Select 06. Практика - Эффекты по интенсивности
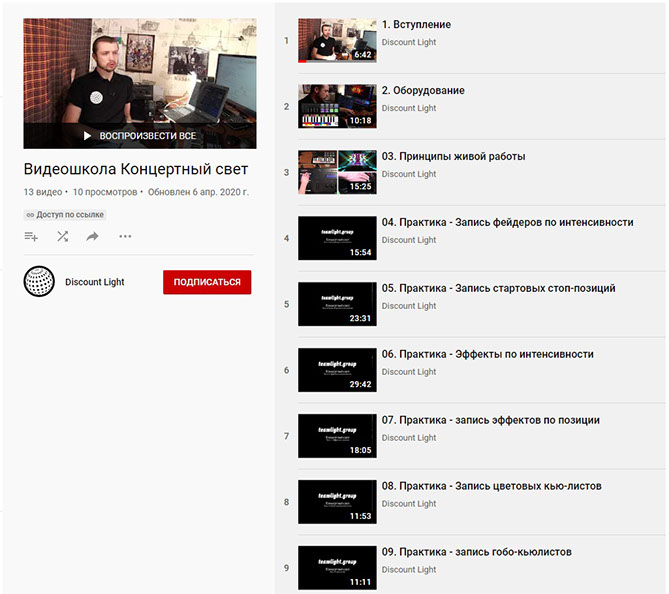Screen dimensions: 669x594 [487, 354]
